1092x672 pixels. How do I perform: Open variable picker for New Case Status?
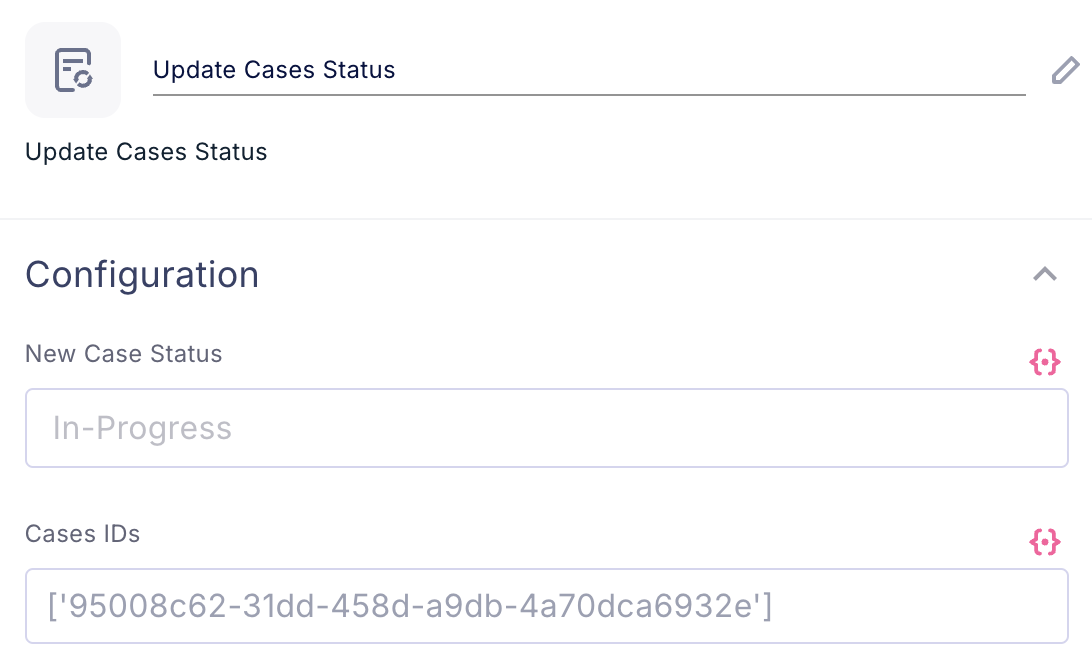(x=1044, y=362)
